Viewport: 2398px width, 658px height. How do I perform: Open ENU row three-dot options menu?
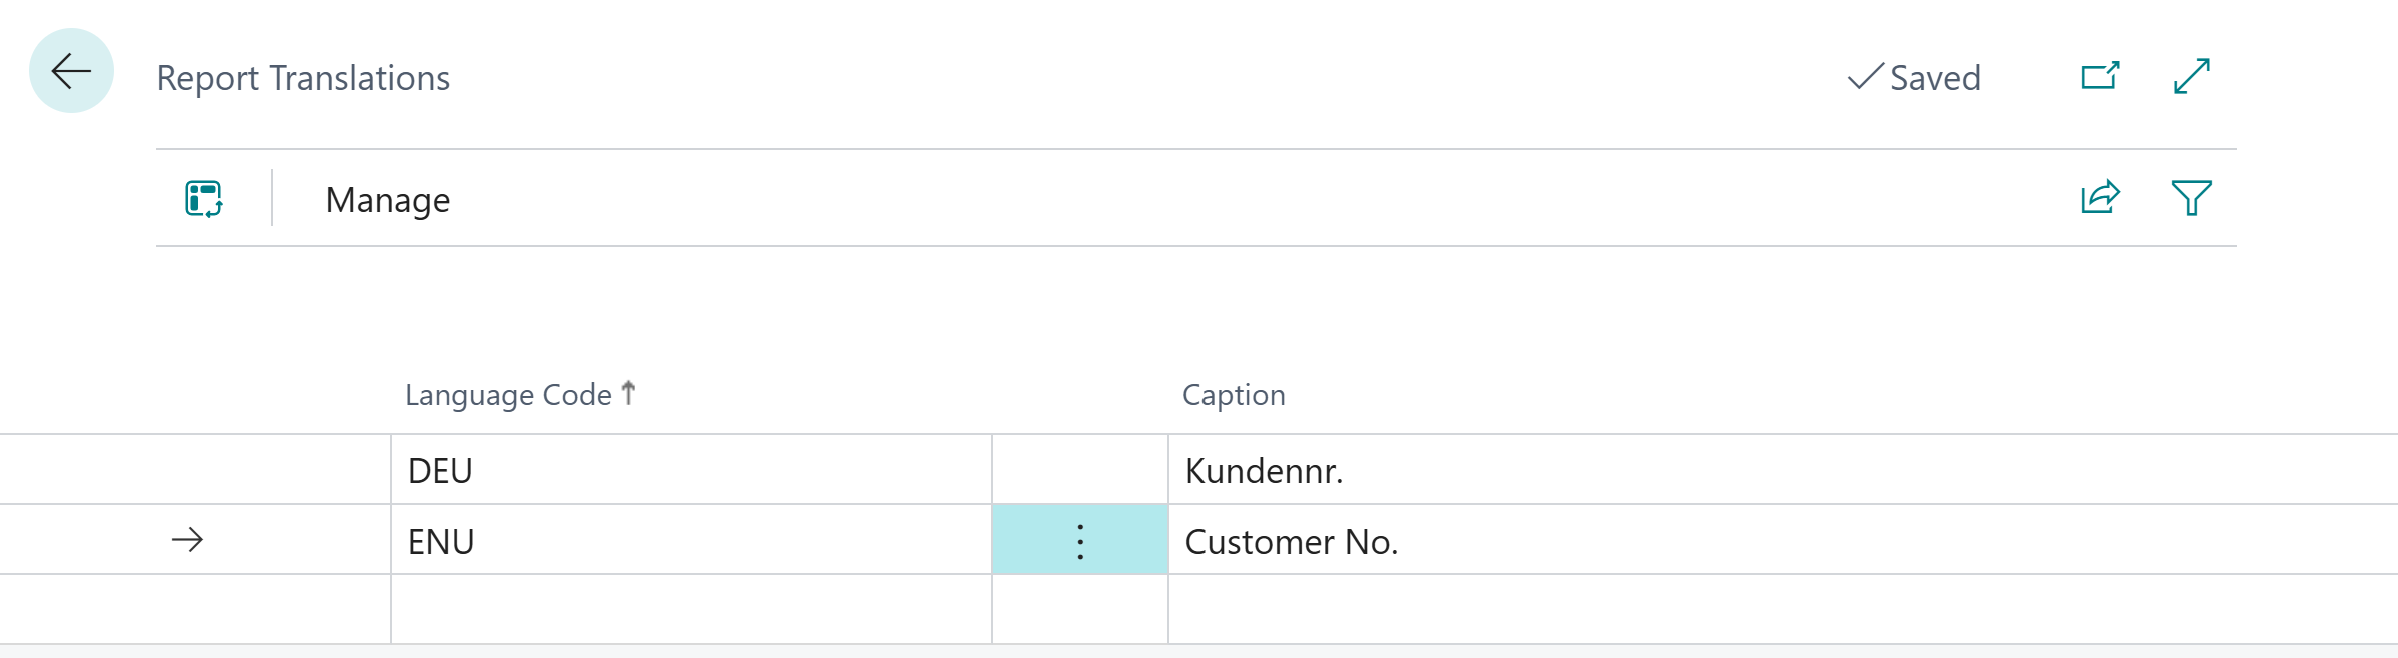coord(1080,541)
